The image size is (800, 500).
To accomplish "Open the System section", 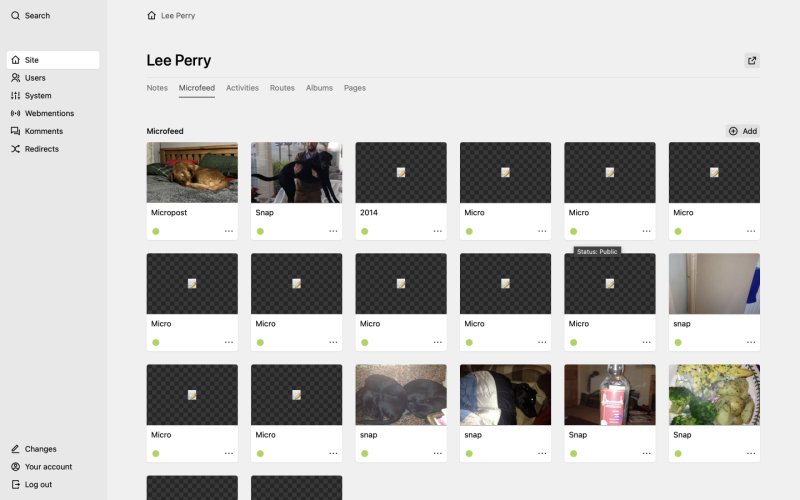I will point(31,95).
